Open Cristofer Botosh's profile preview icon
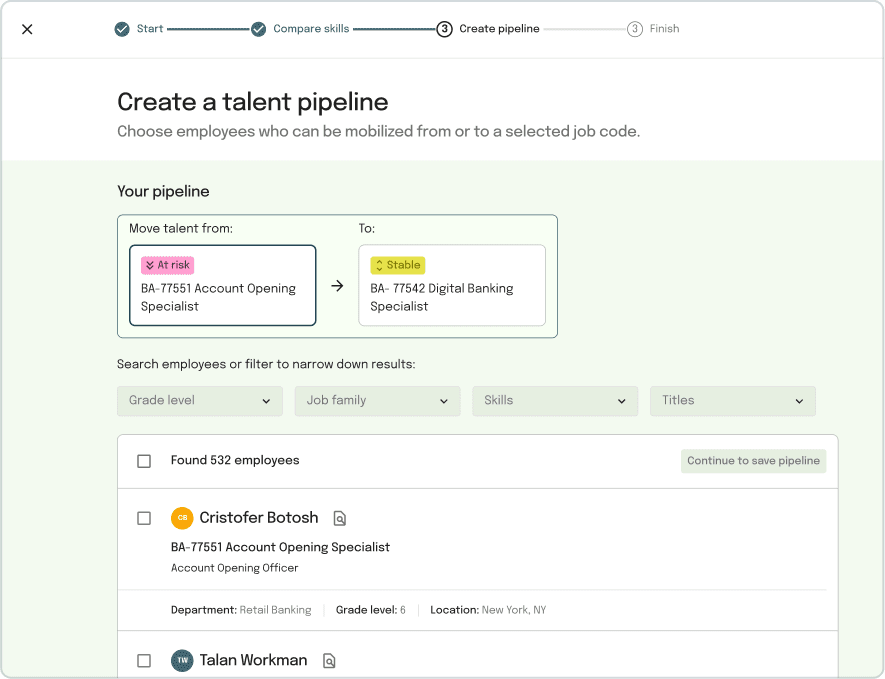The height and width of the screenshot is (679, 885). click(339, 518)
